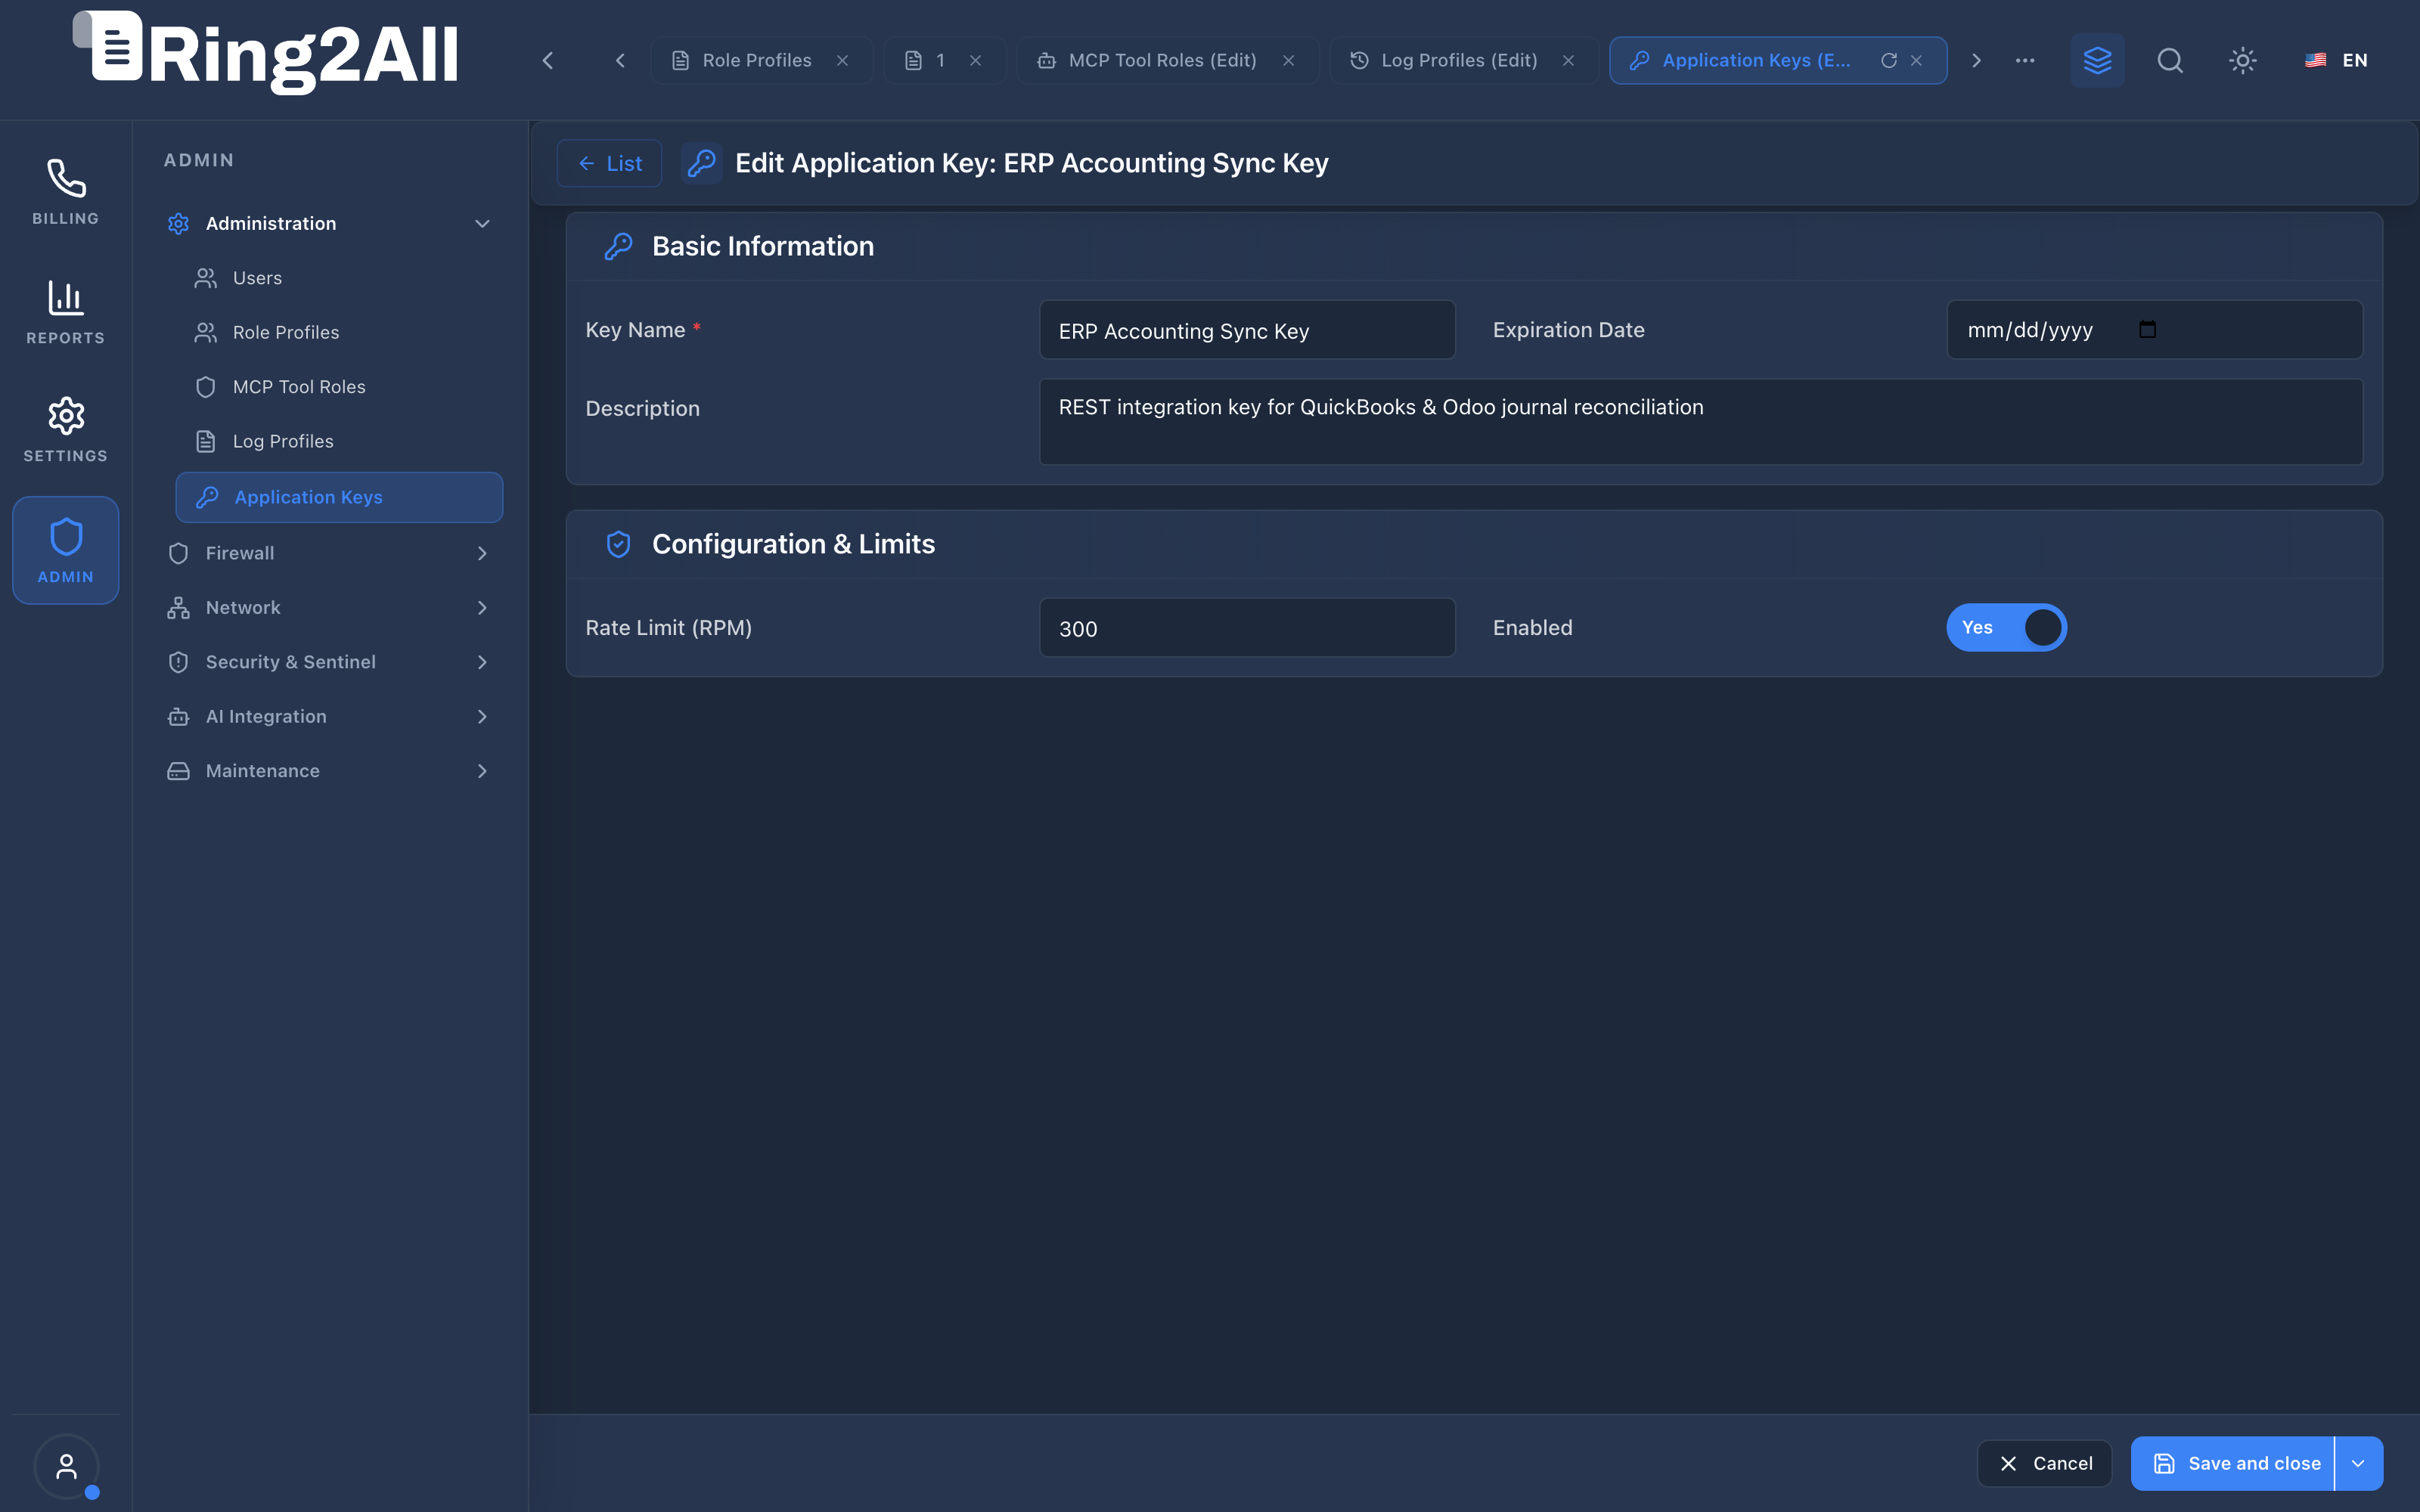The height and width of the screenshot is (1512, 2420).
Task: Switch to the tab labeled 1
Action: (944, 60)
